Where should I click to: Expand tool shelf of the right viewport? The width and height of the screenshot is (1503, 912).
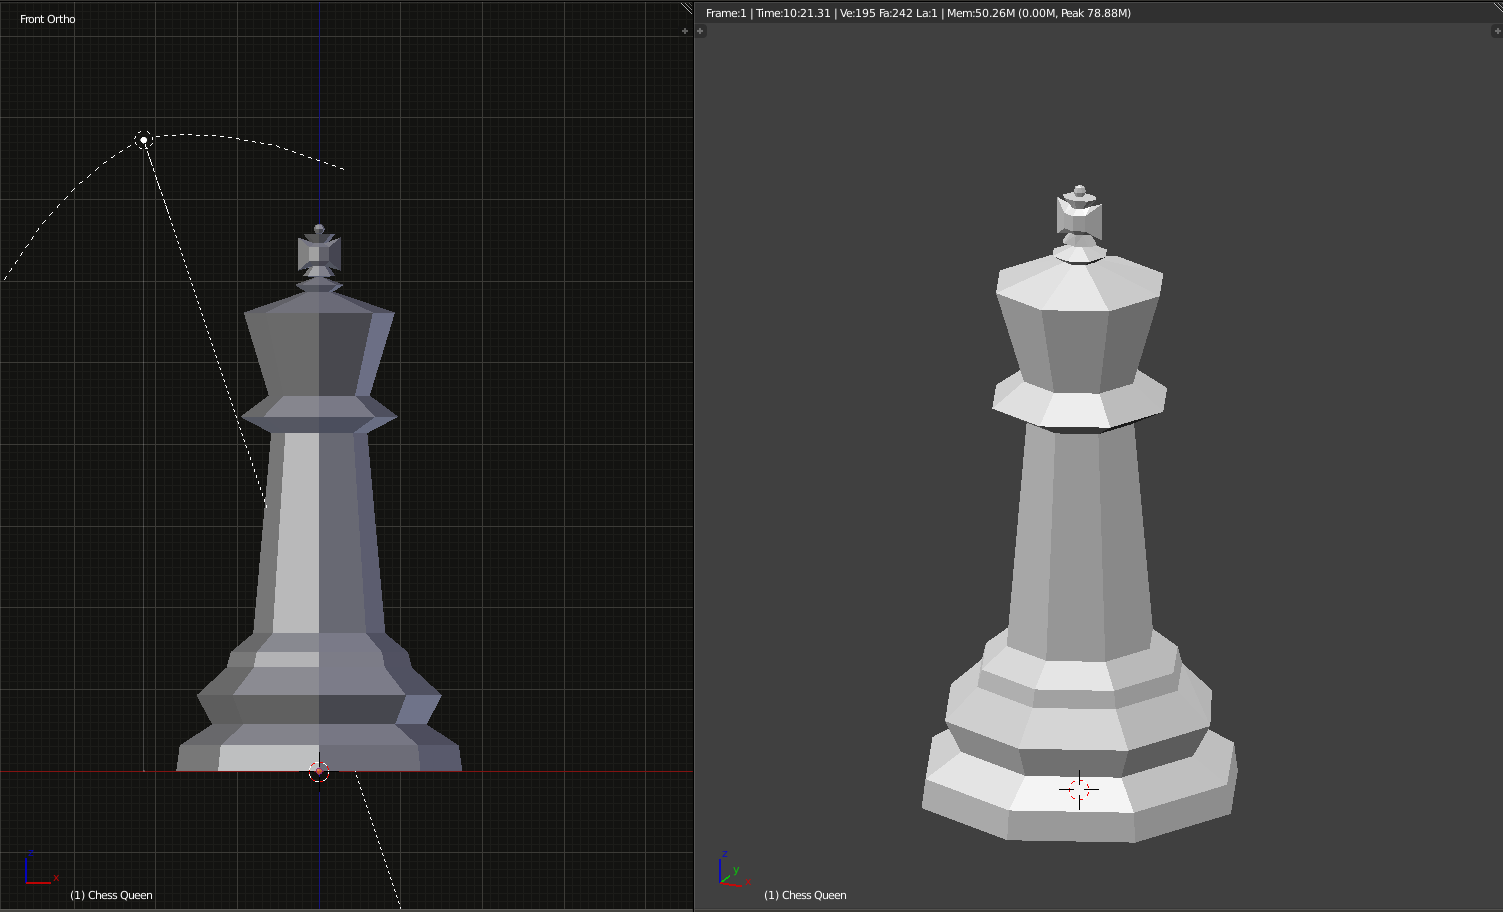[701, 31]
